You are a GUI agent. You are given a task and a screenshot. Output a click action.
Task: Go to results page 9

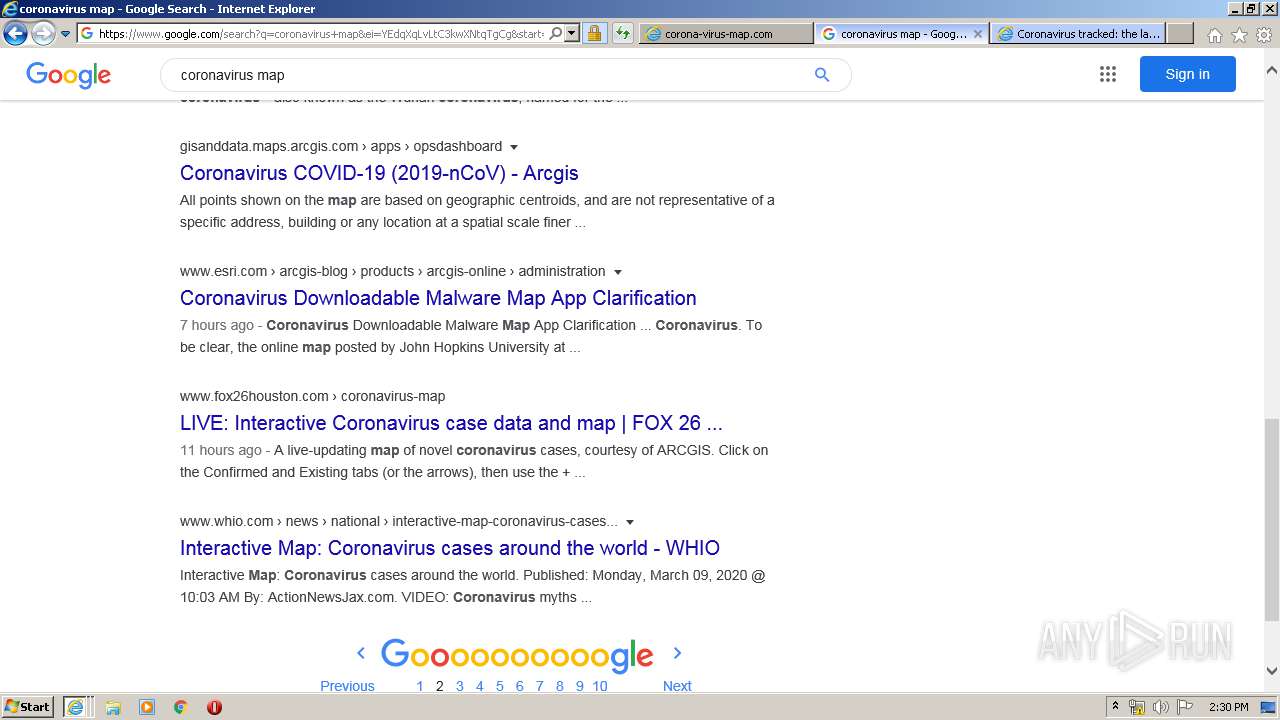(x=580, y=686)
